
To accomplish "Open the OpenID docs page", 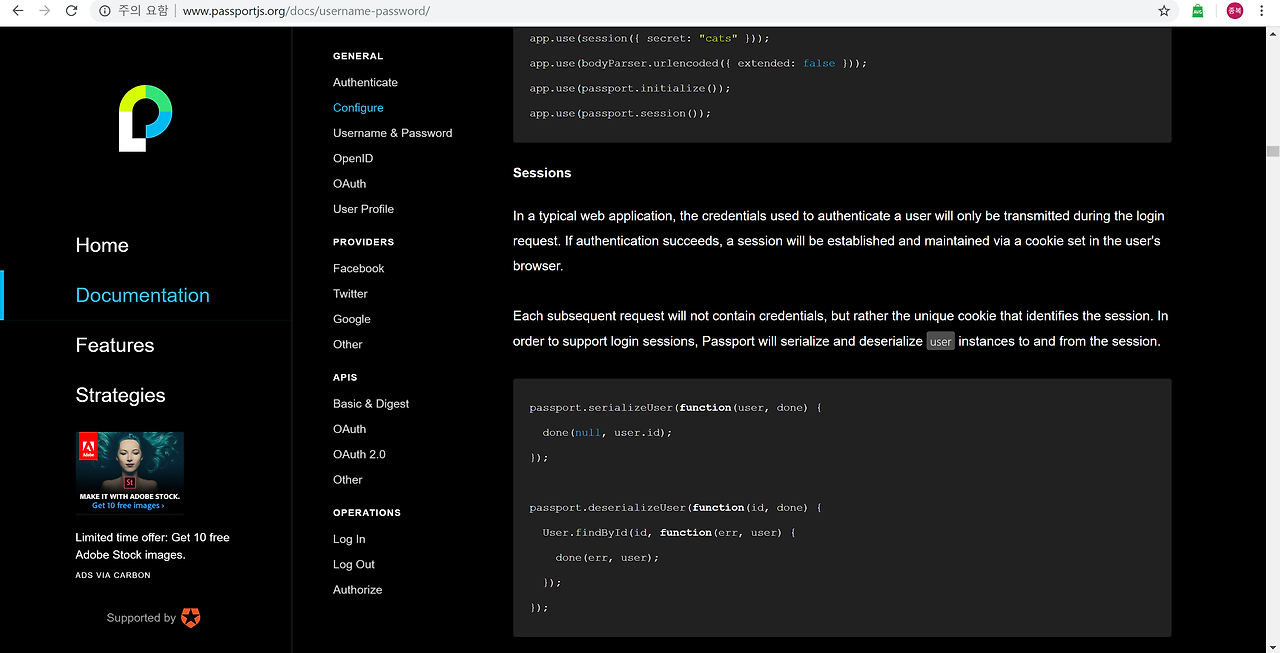I will 353,158.
